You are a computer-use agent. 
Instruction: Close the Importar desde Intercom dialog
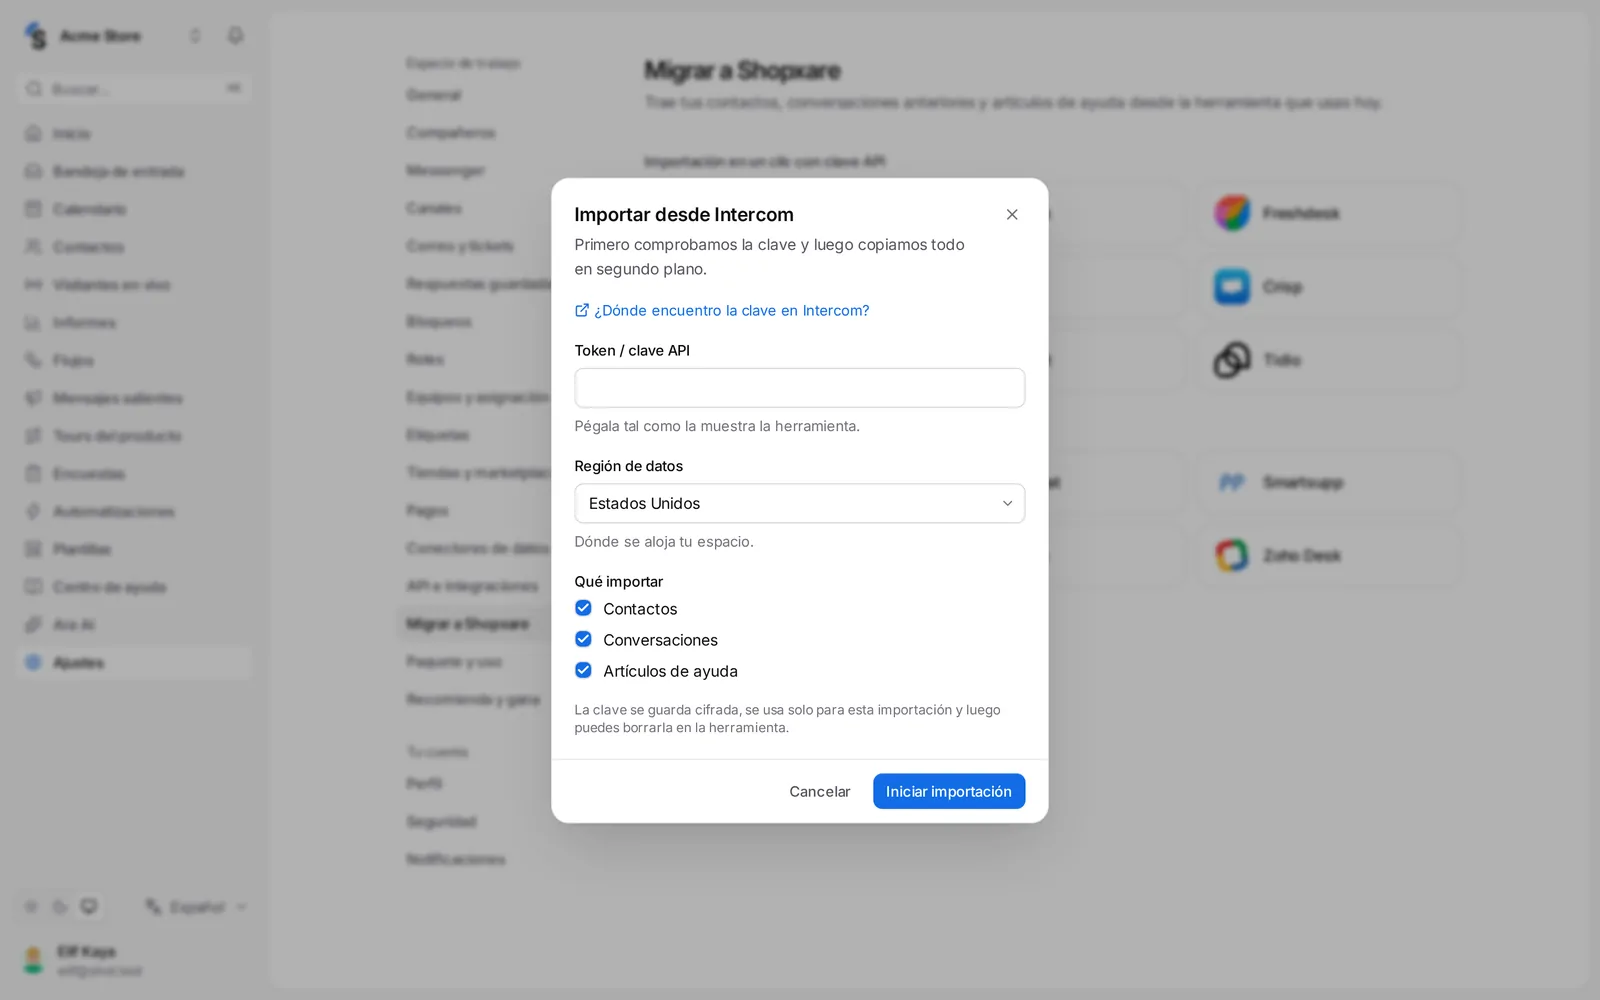coord(1012,215)
